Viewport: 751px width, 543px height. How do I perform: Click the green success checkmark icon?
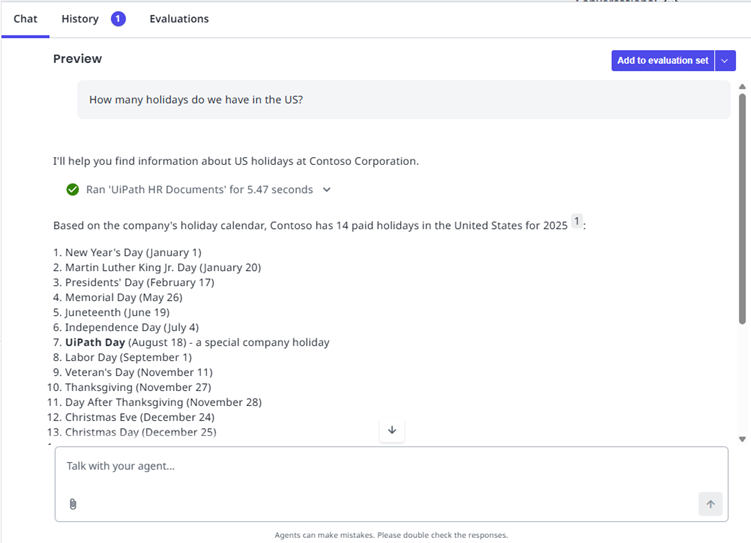[72, 189]
